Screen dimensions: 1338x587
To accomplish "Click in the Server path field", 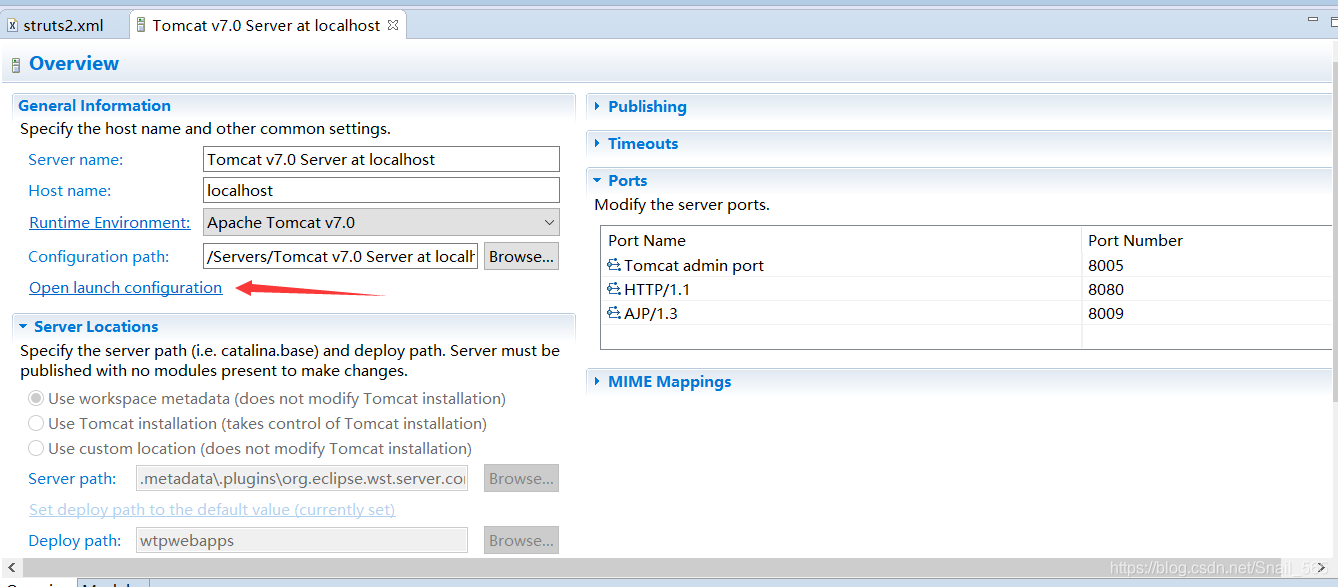I will click(x=302, y=478).
